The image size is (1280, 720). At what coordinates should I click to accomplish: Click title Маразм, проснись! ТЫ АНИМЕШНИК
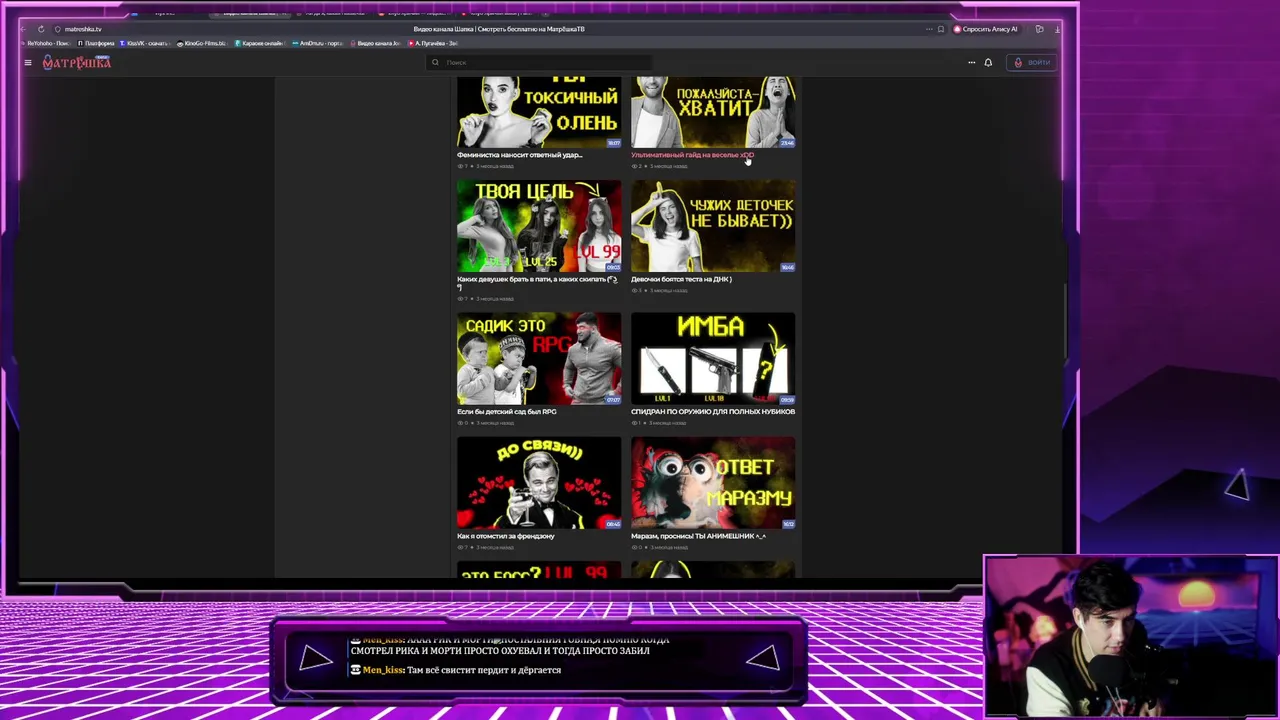(698, 536)
